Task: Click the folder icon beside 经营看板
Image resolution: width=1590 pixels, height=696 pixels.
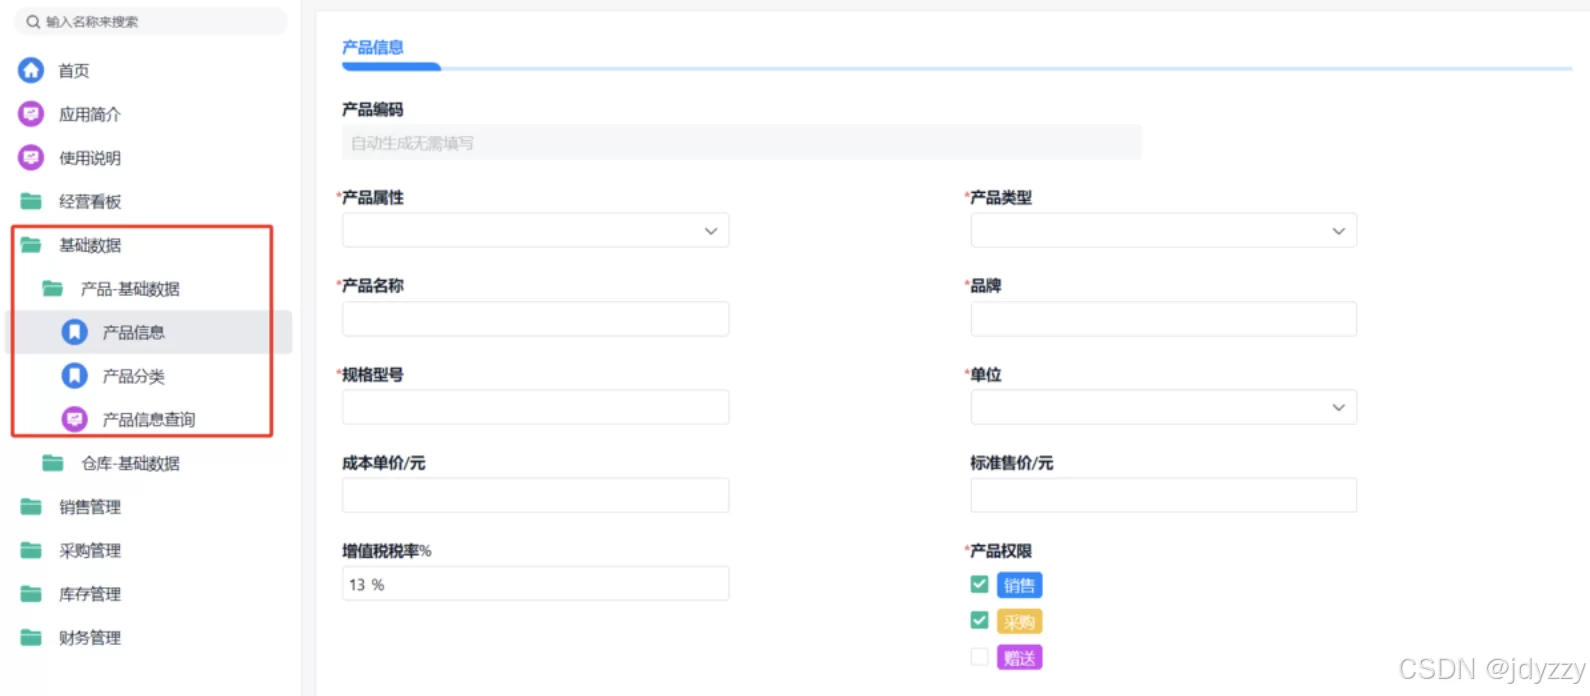Action: click(x=31, y=202)
